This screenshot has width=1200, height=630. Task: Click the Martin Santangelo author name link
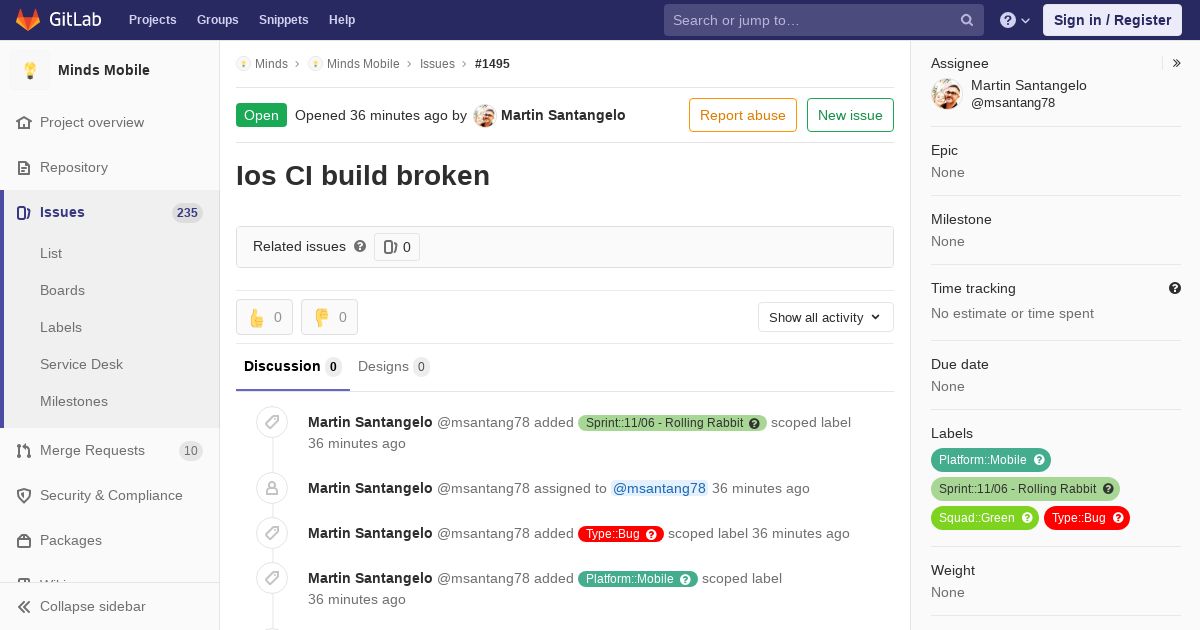pyautogui.click(x=563, y=115)
